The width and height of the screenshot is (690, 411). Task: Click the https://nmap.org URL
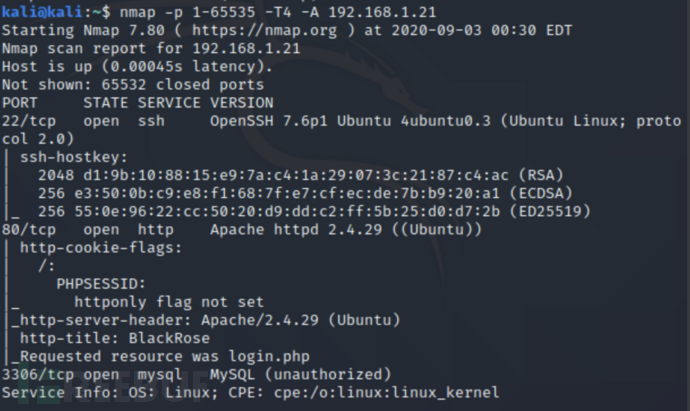[264, 30]
